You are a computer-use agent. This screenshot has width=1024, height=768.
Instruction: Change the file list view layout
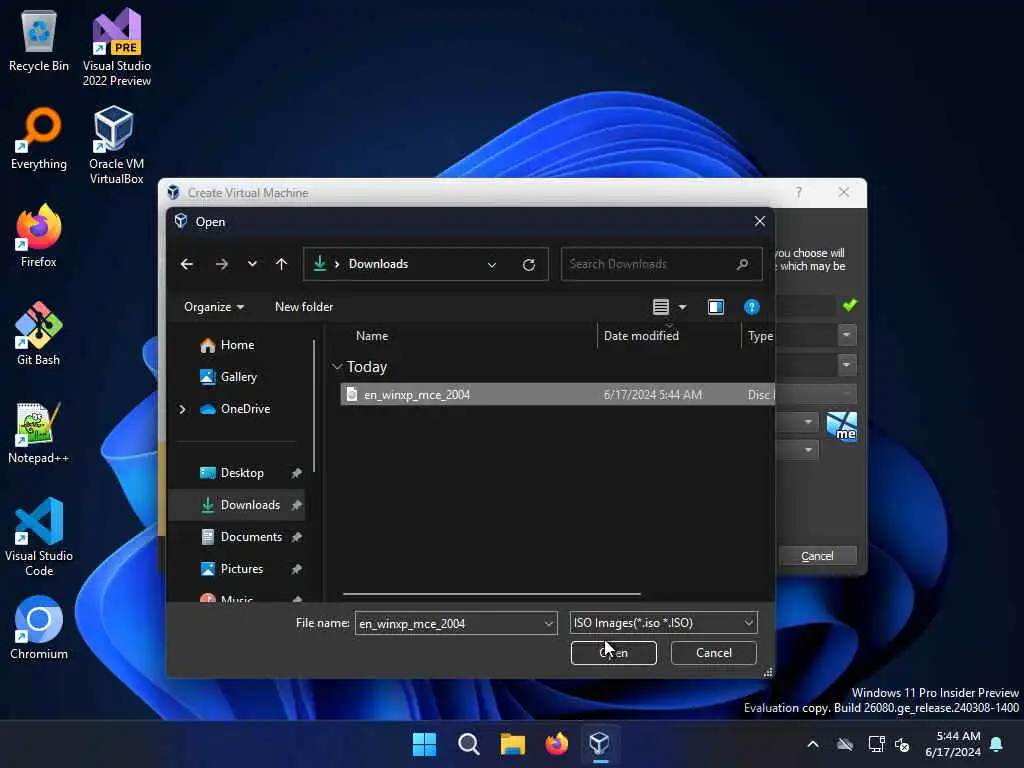[x=660, y=307]
